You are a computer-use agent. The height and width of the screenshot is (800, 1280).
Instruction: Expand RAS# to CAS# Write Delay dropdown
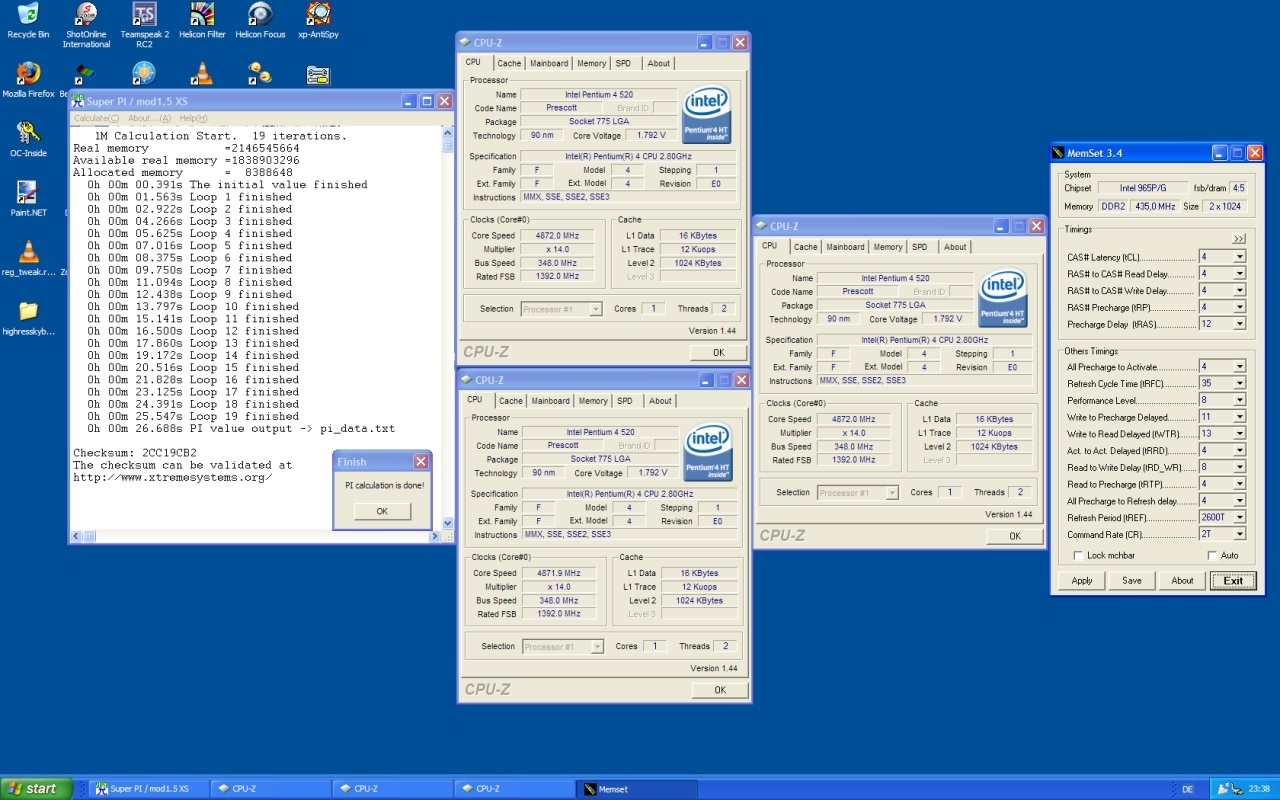pyautogui.click(x=1240, y=291)
